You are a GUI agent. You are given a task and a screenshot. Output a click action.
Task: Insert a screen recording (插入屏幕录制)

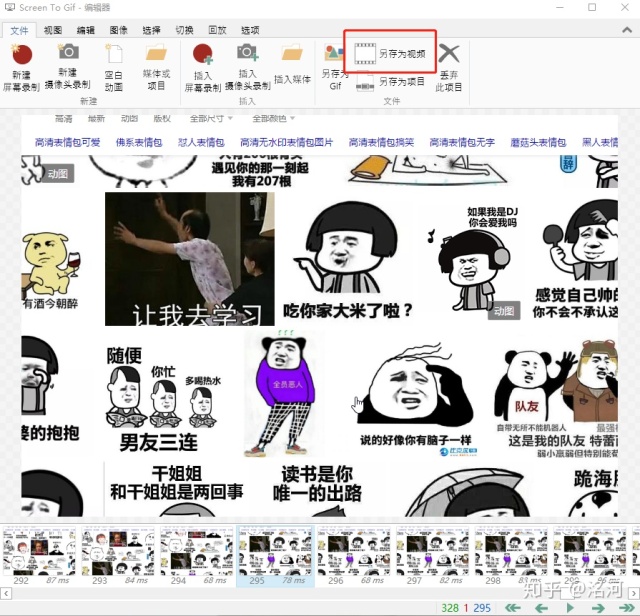(x=203, y=67)
